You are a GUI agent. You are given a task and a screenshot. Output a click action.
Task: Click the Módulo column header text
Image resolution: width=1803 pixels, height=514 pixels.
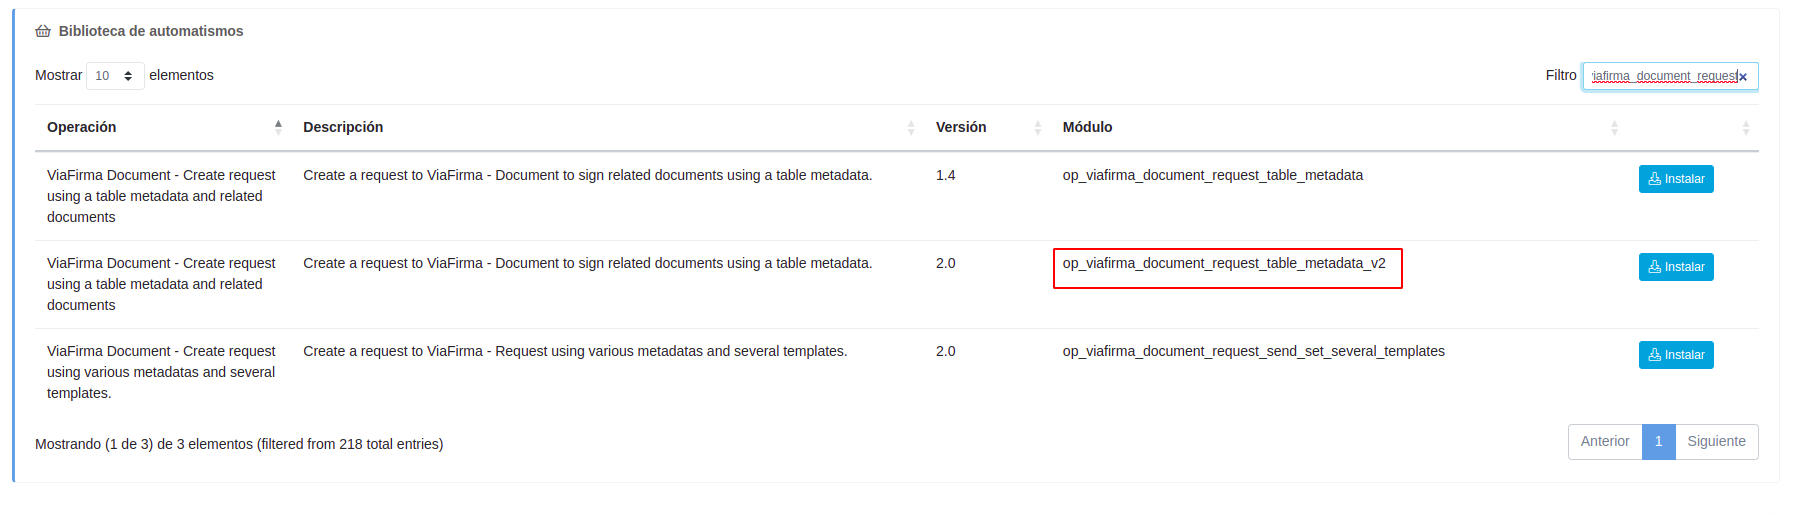pos(1087,127)
